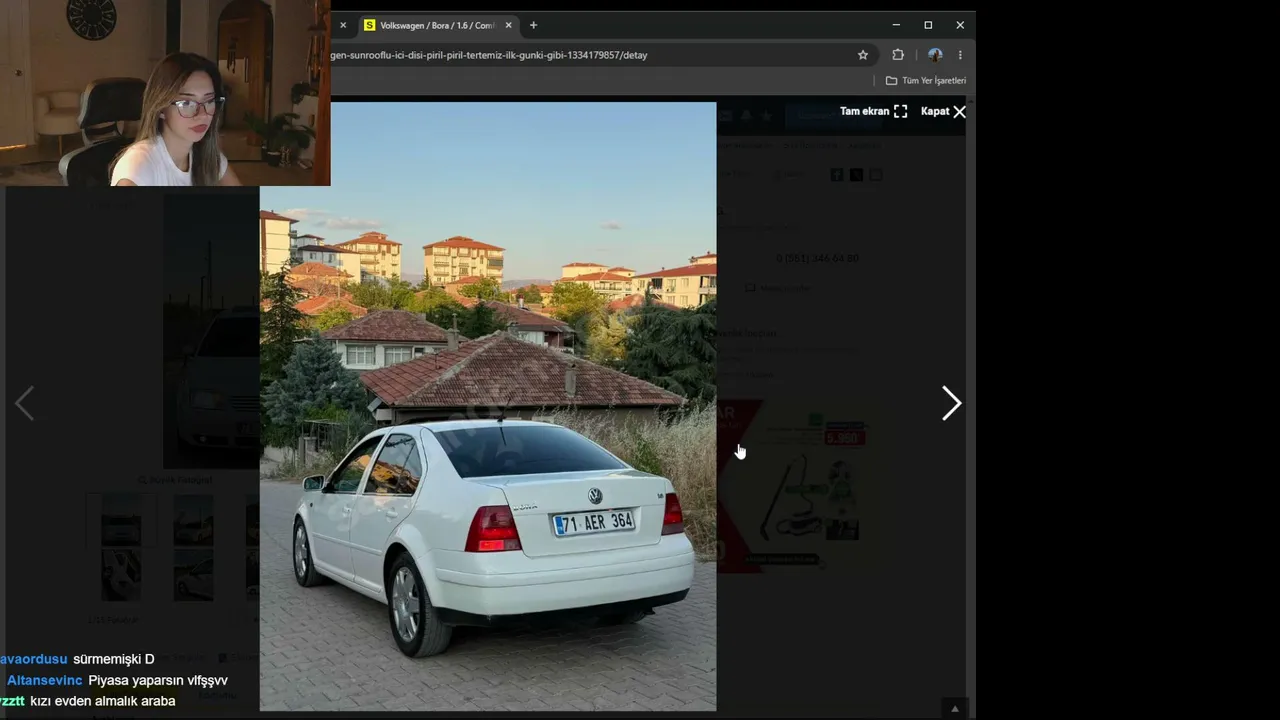
Task: Click the white Volkswagen Bora photo
Action: point(488,406)
